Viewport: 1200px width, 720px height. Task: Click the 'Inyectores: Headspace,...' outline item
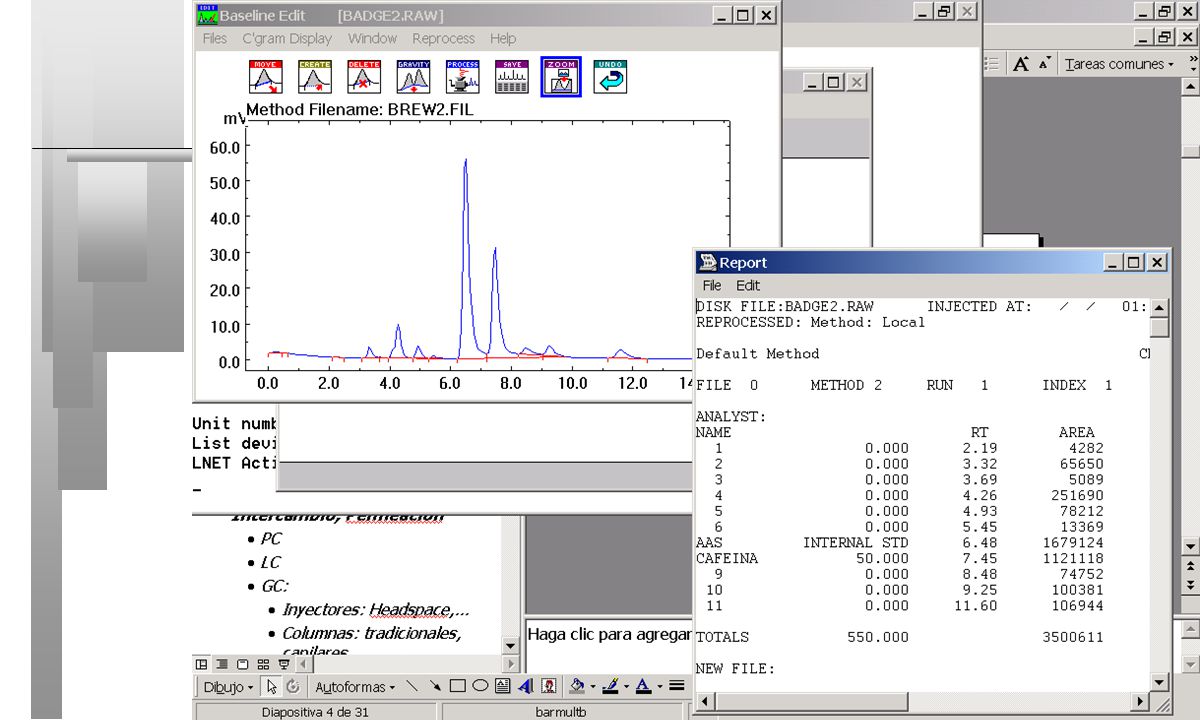[x=376, y=609]
